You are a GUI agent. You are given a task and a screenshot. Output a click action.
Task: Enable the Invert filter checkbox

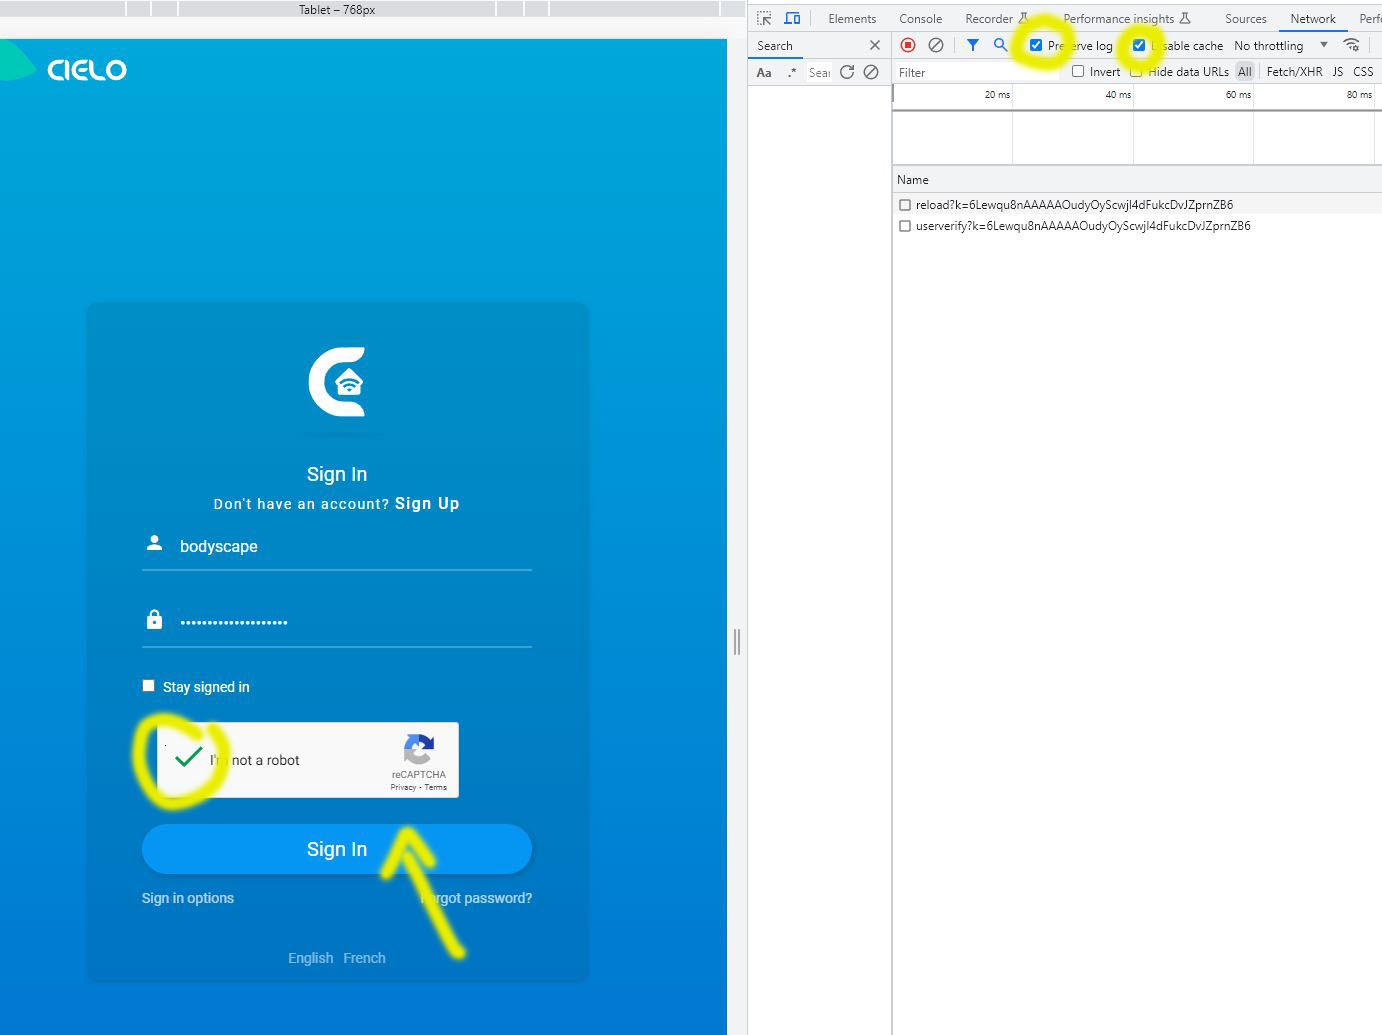(x=1078, y=71)
